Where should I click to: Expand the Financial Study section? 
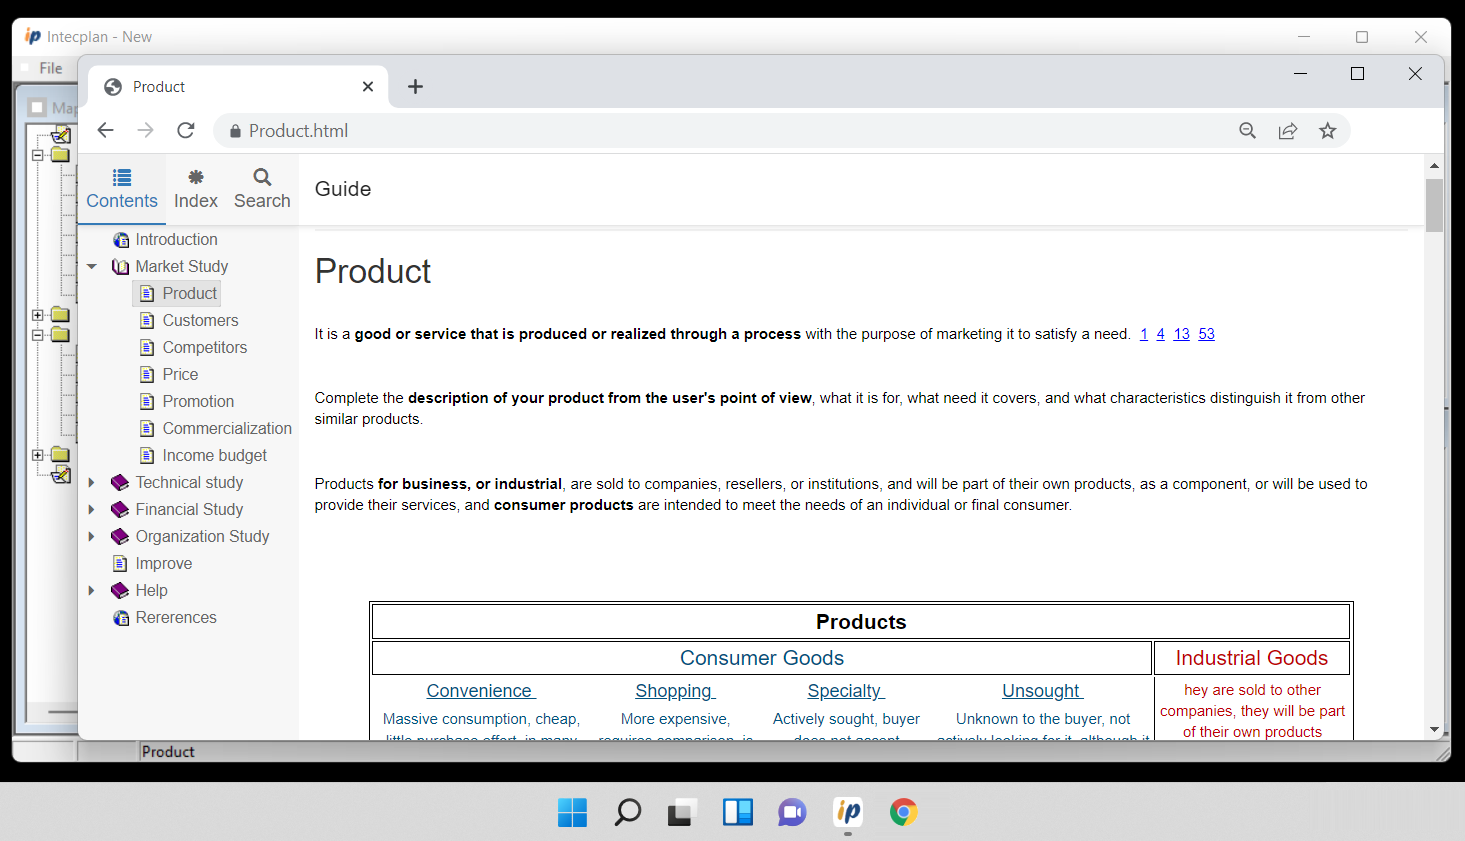[92, 509]
